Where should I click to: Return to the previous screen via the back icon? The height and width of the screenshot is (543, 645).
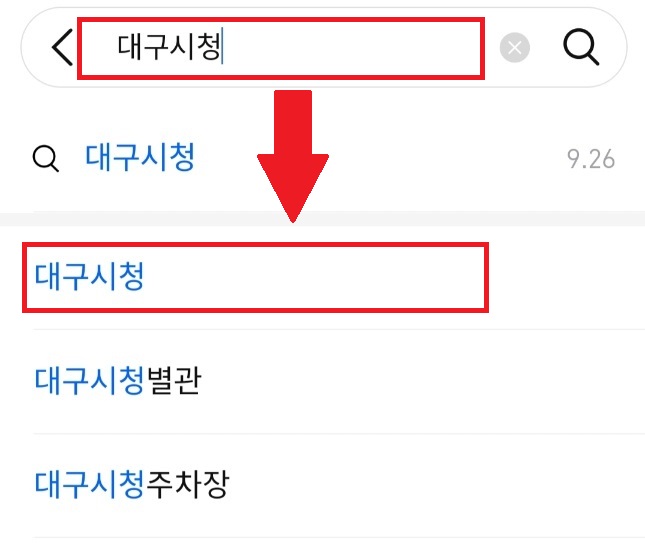tap(63, 47)
